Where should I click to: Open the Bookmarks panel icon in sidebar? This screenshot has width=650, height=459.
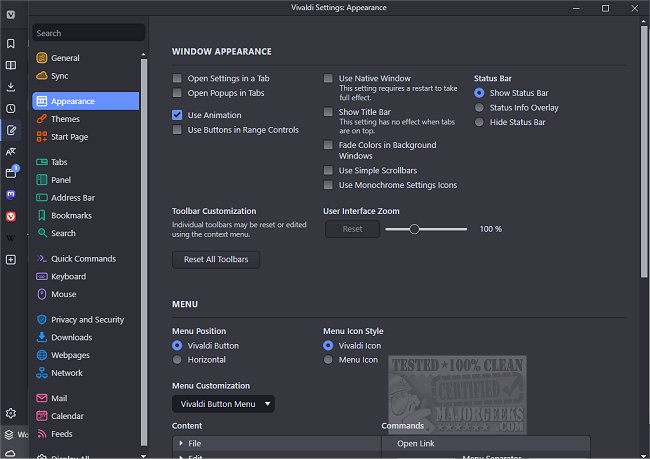coord(11,44)
